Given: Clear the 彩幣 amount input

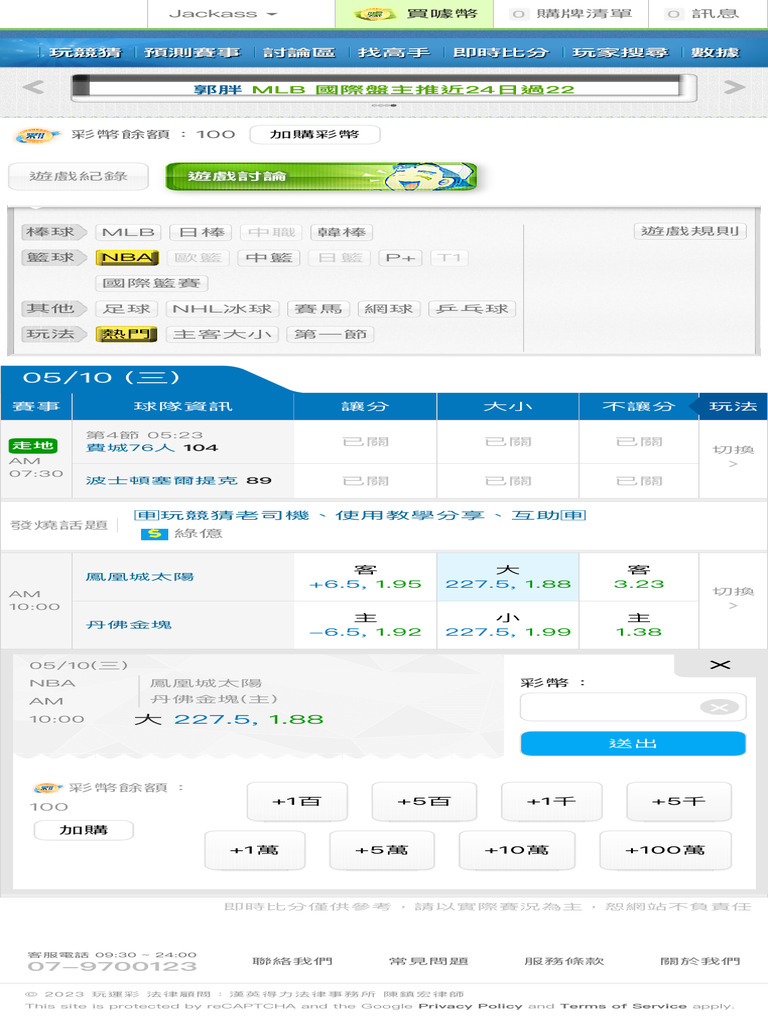Looking at the screenshot, I should click(718, 707).
